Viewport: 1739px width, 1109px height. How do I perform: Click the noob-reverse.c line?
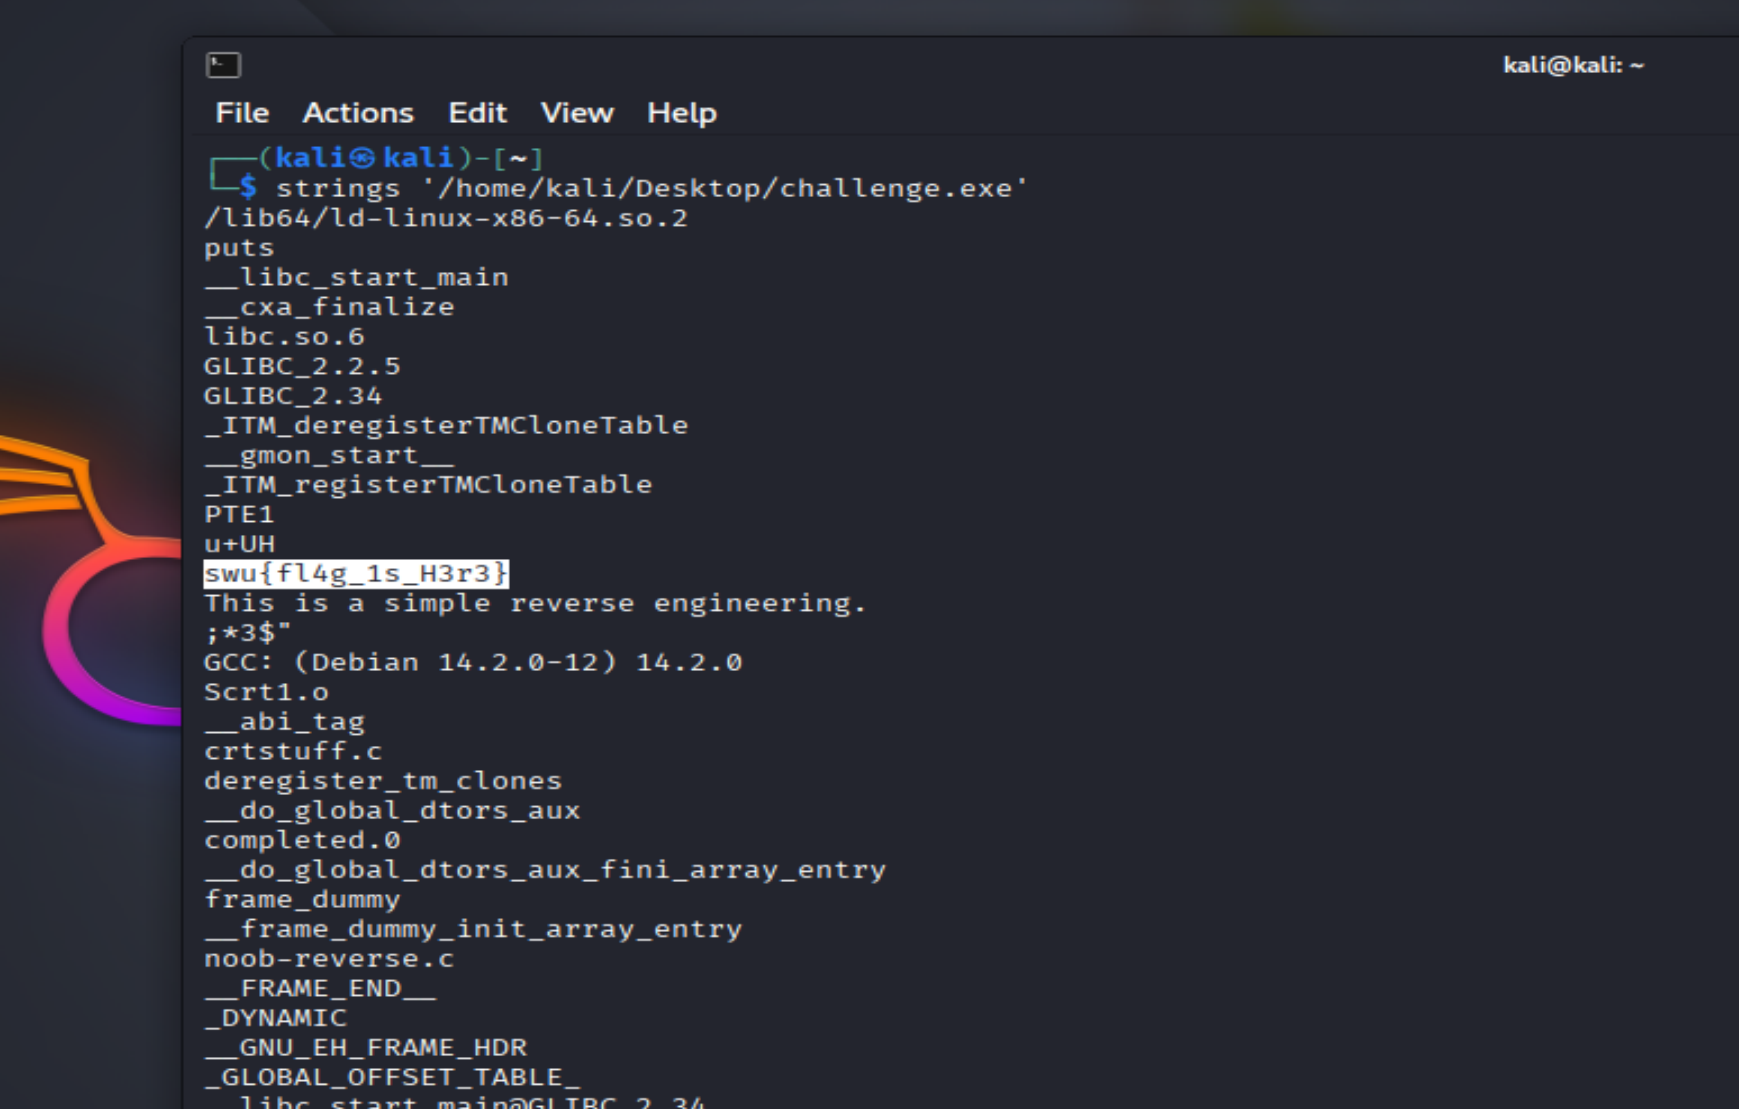coord(329,959)
